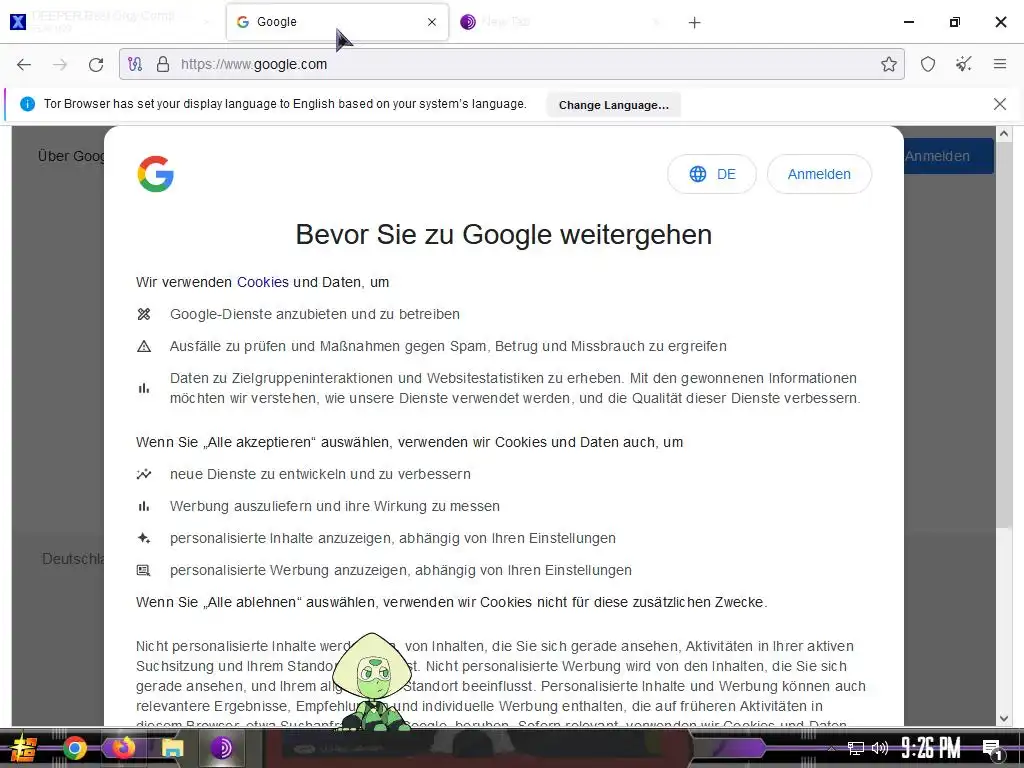Open the network tray icon
Viewport: 1024px width, 768px height.
pyautogui.click(x=856, y=748)
